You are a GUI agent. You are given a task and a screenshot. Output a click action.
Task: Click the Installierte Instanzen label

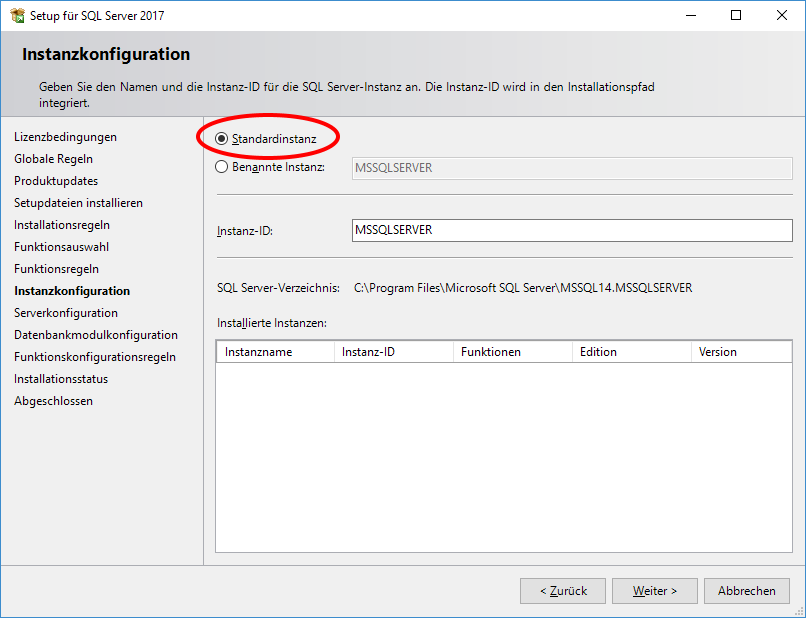point(272,323)
